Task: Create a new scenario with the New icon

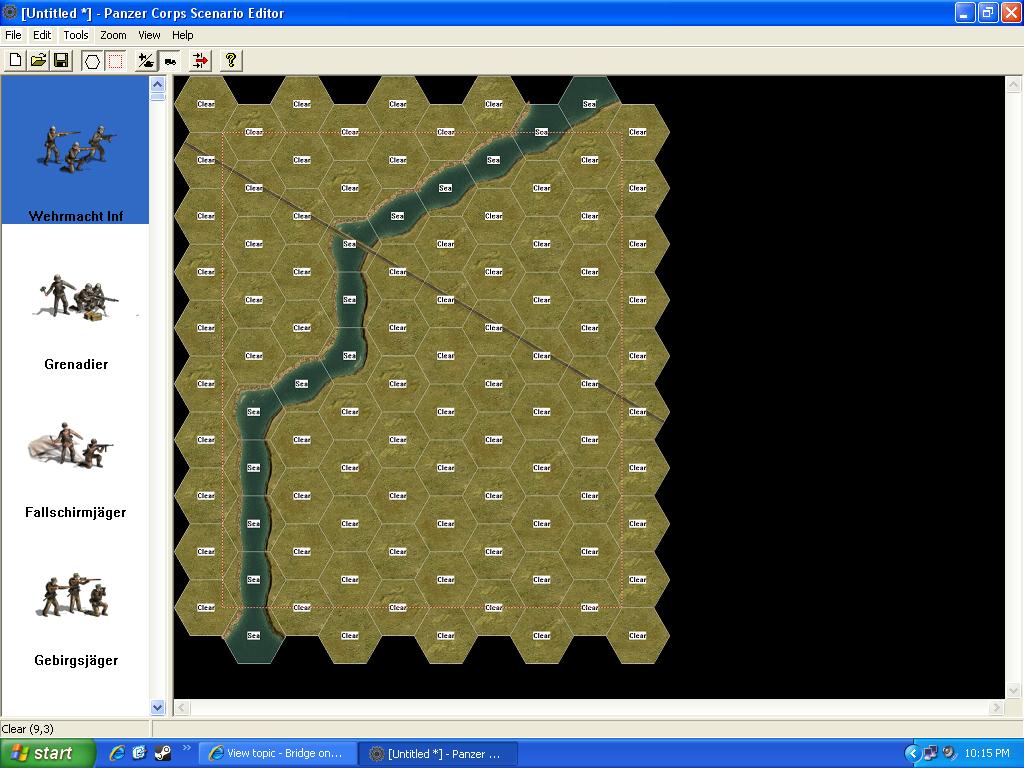Action: point(15,61)
